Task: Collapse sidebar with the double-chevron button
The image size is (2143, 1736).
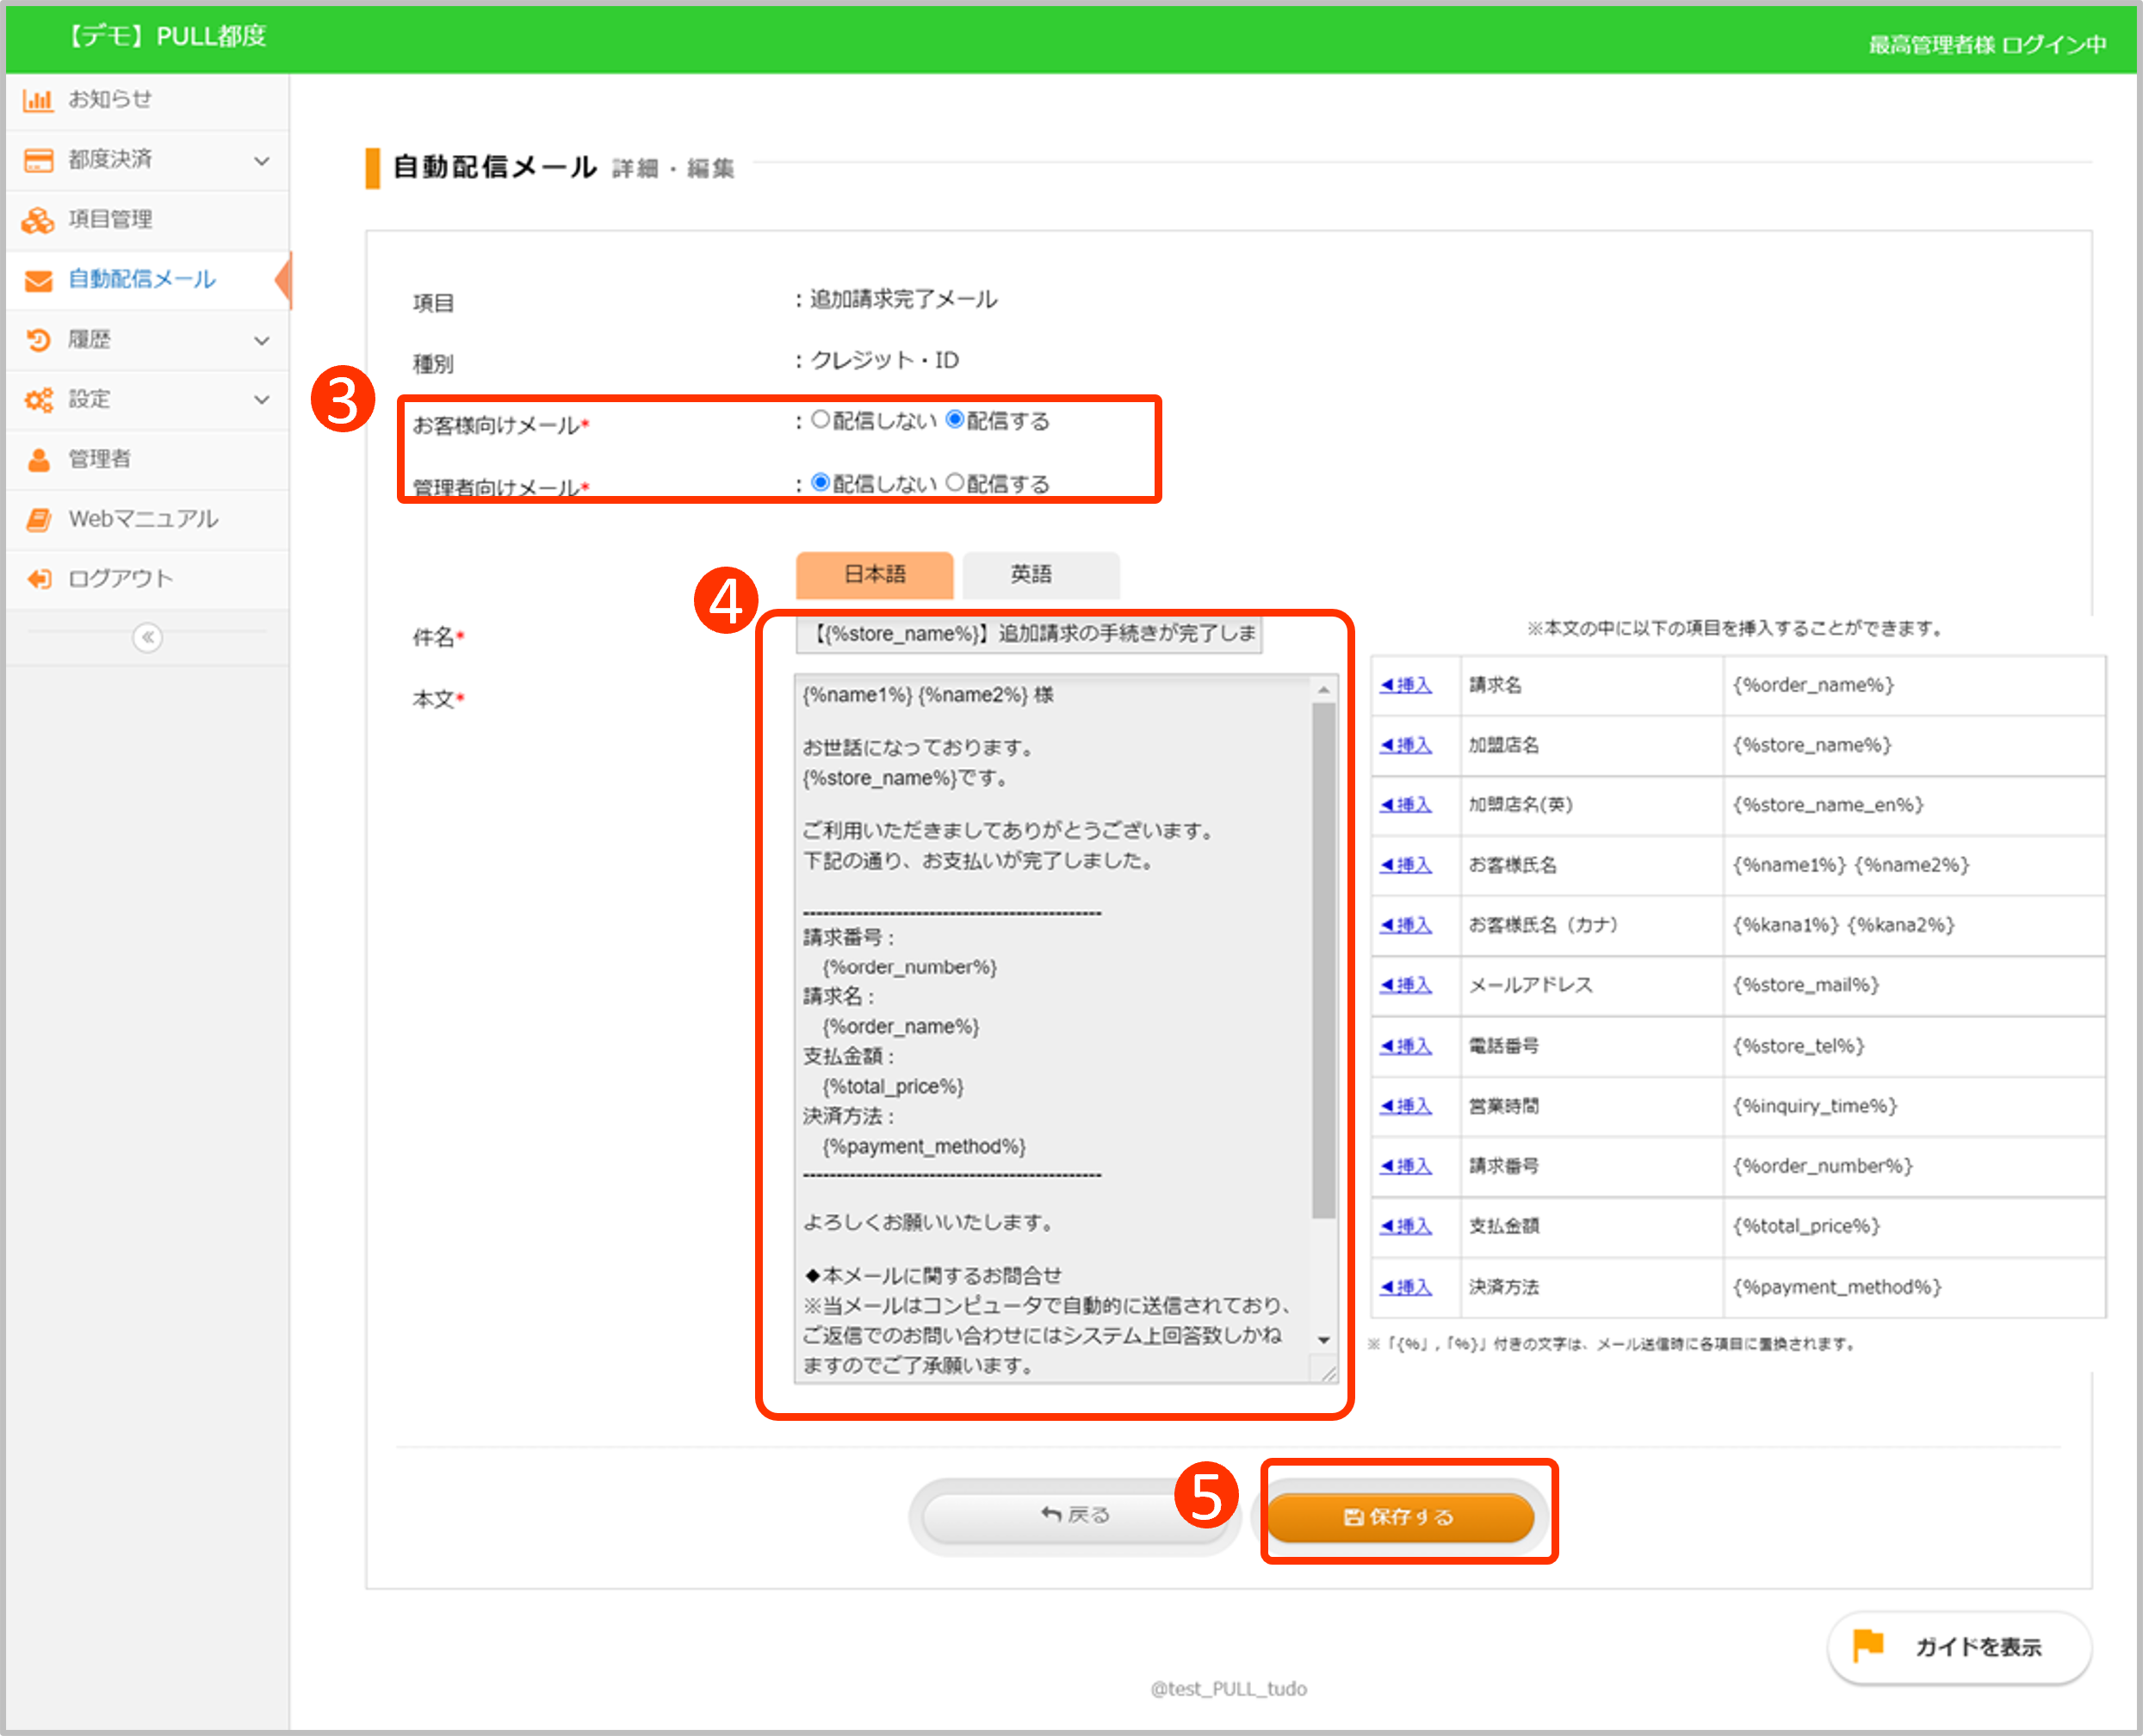Action: tap(147, 637)
